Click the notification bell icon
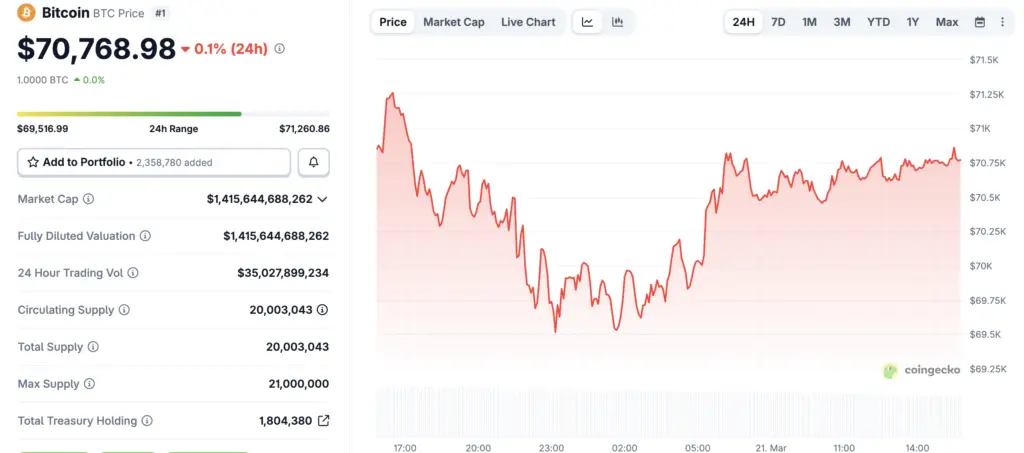 [x=314, y=162]
